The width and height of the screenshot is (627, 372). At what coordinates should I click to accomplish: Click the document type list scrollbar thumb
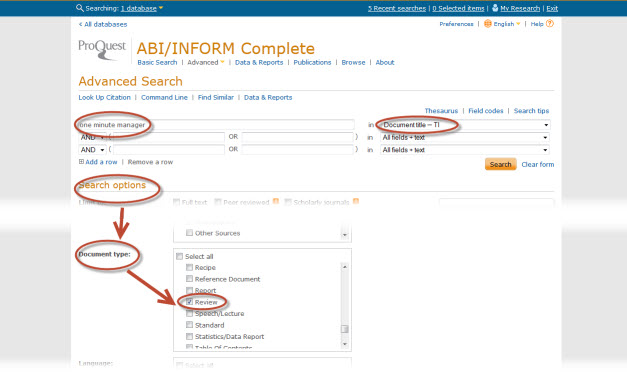[344, 329]
